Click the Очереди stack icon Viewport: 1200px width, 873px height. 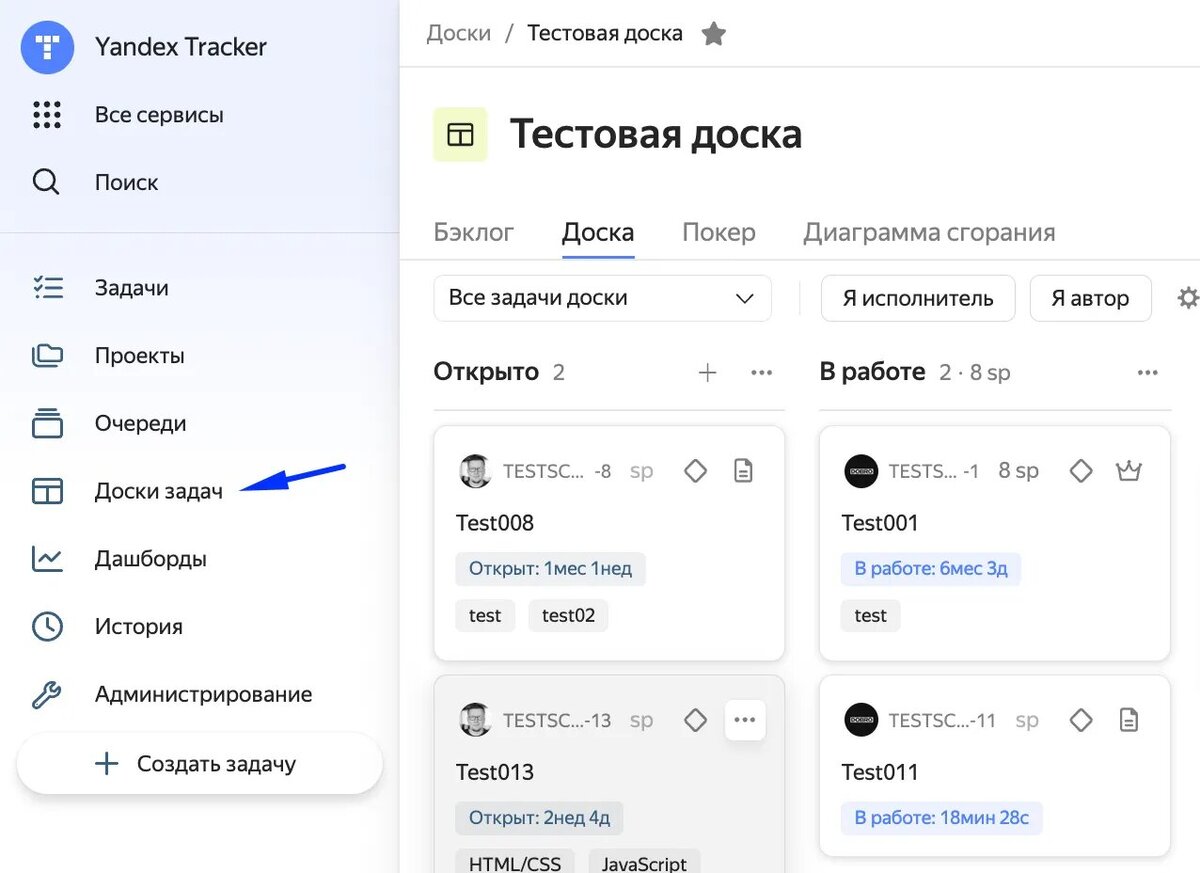coord(47,423)
